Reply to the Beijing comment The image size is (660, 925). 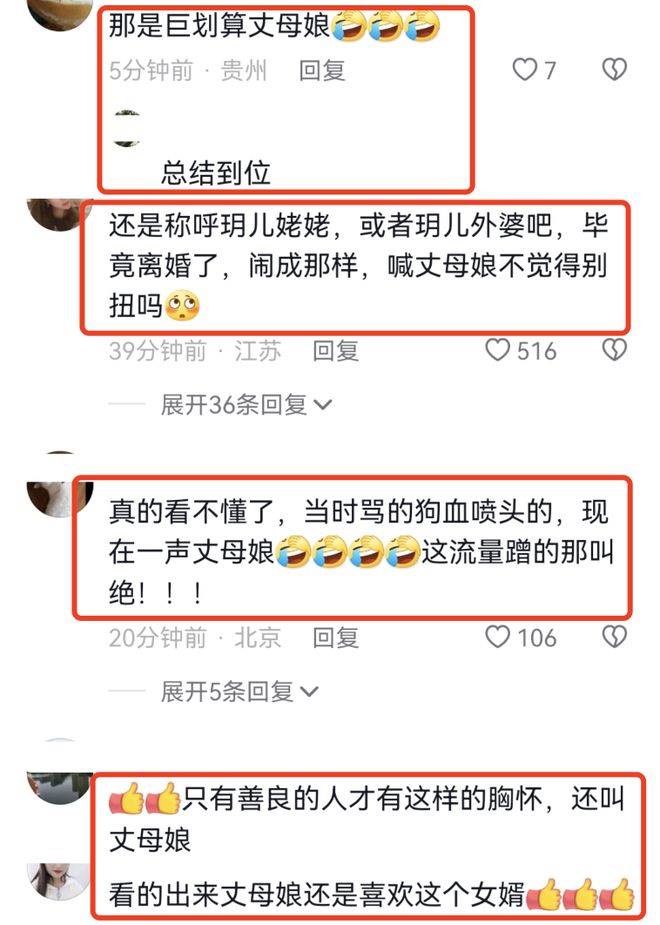coord(336,638)
